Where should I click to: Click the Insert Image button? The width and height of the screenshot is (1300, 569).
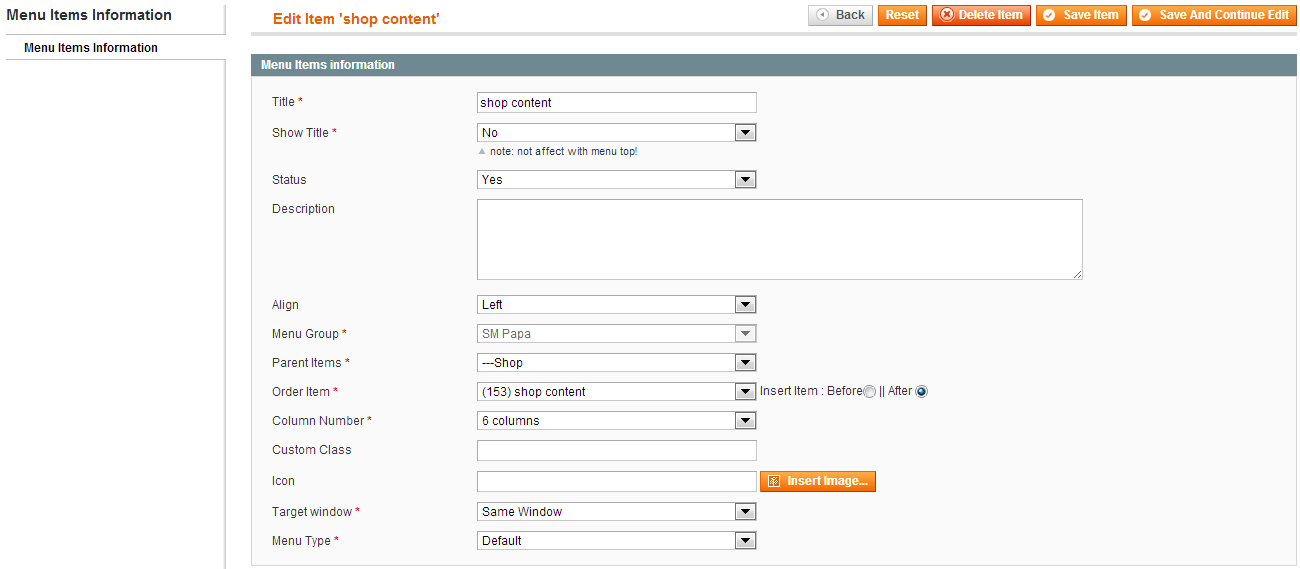[x=818, y=481]
